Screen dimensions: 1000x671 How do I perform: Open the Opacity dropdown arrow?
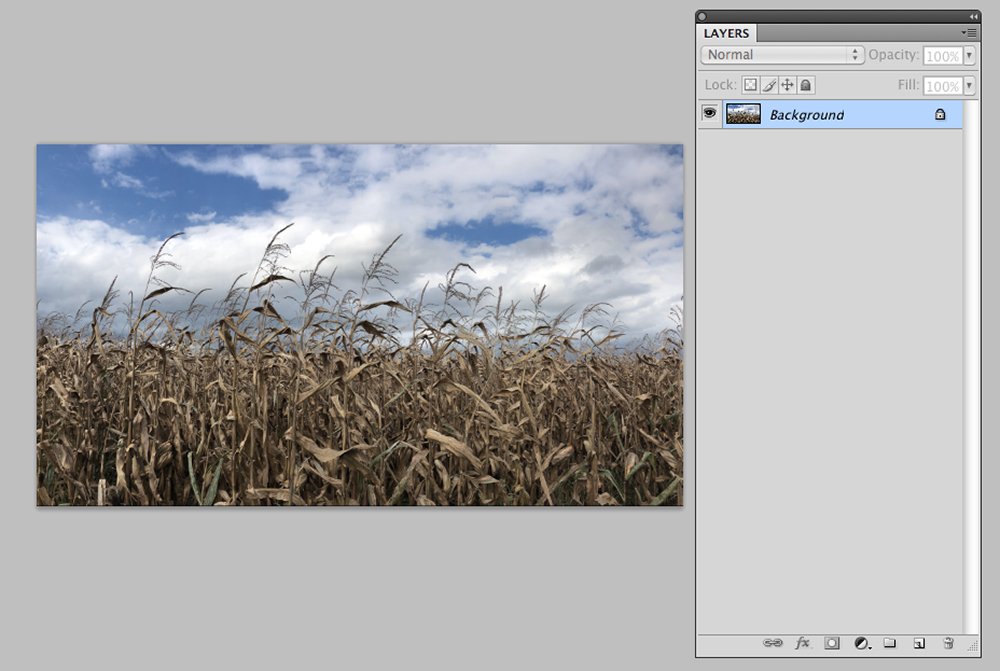pyautogui.click(x=969, y=55)
